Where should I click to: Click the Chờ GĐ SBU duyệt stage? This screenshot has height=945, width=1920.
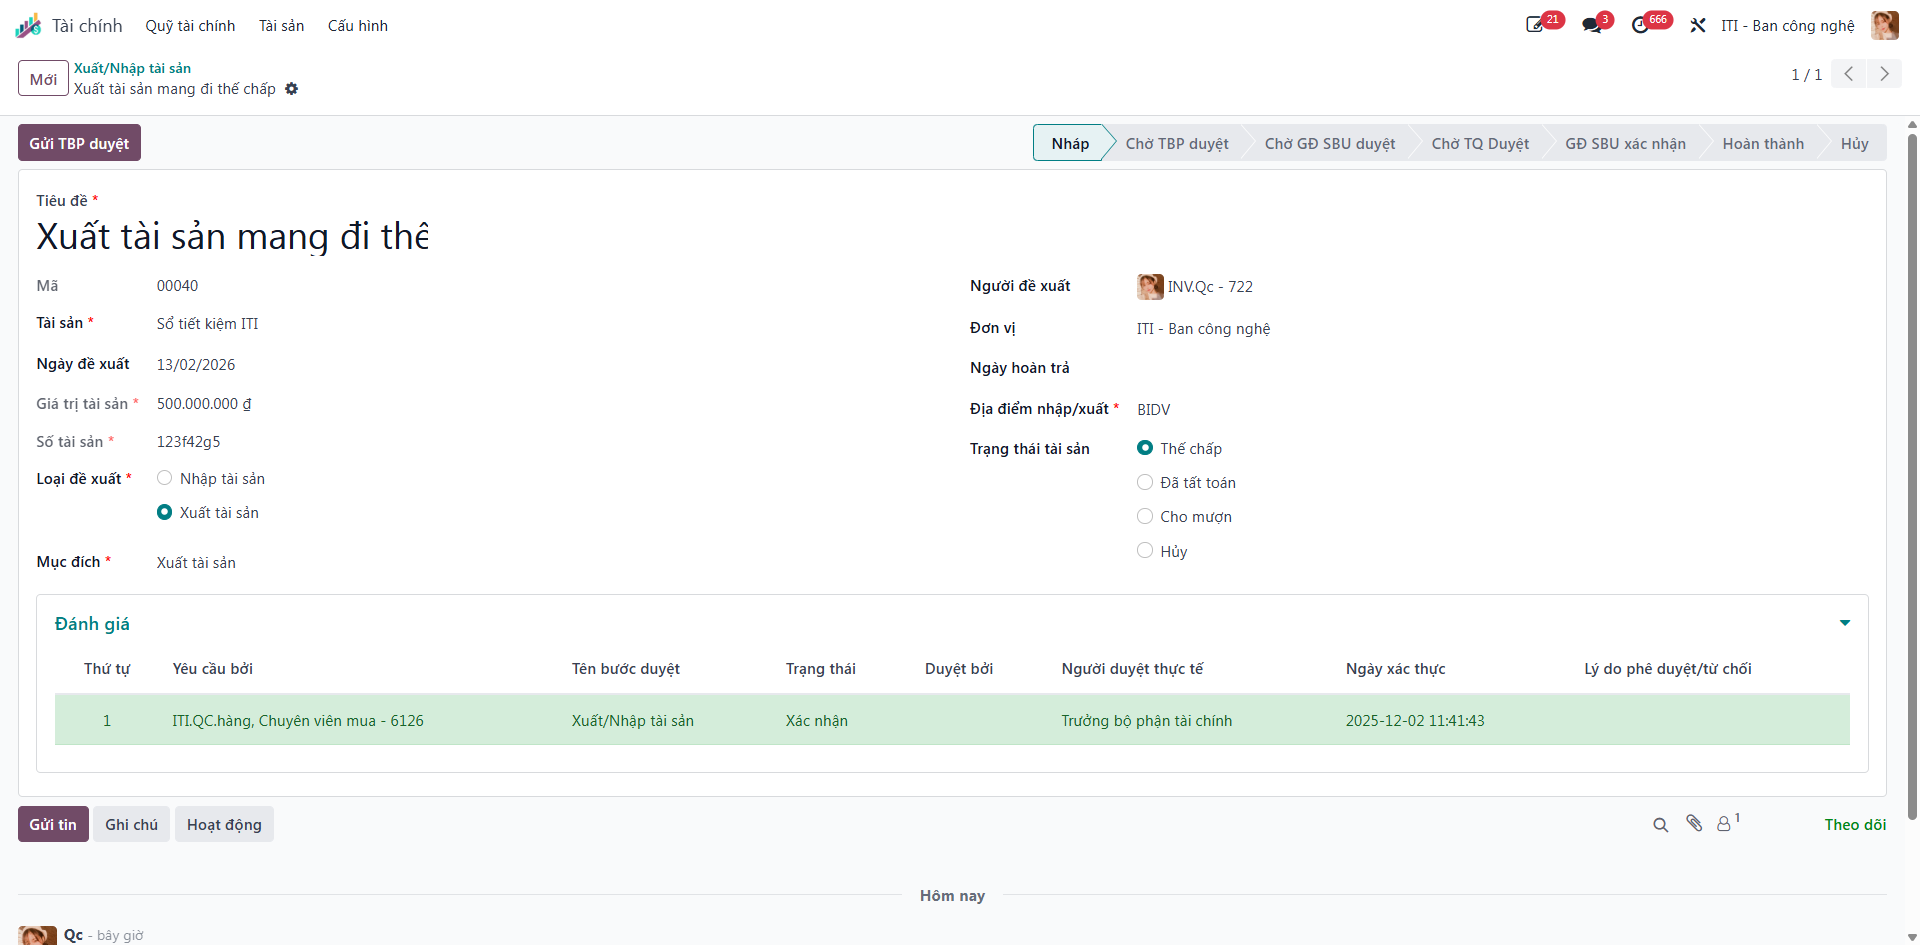point(1330,143)
